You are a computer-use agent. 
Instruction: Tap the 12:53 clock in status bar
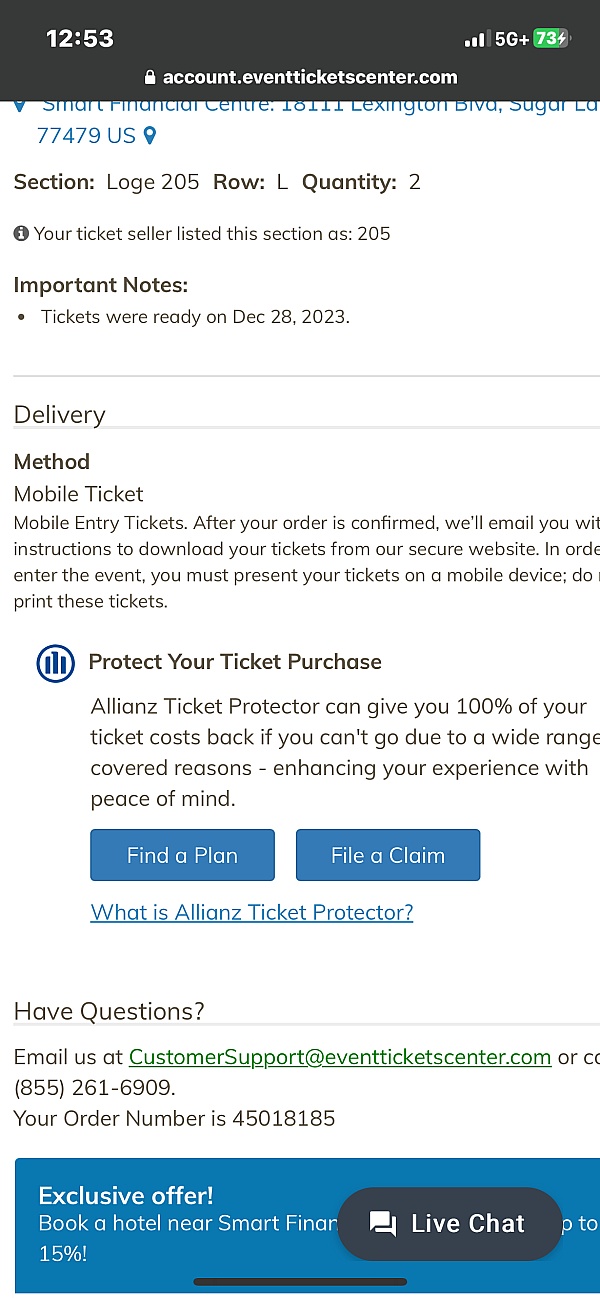click(80, 39)
